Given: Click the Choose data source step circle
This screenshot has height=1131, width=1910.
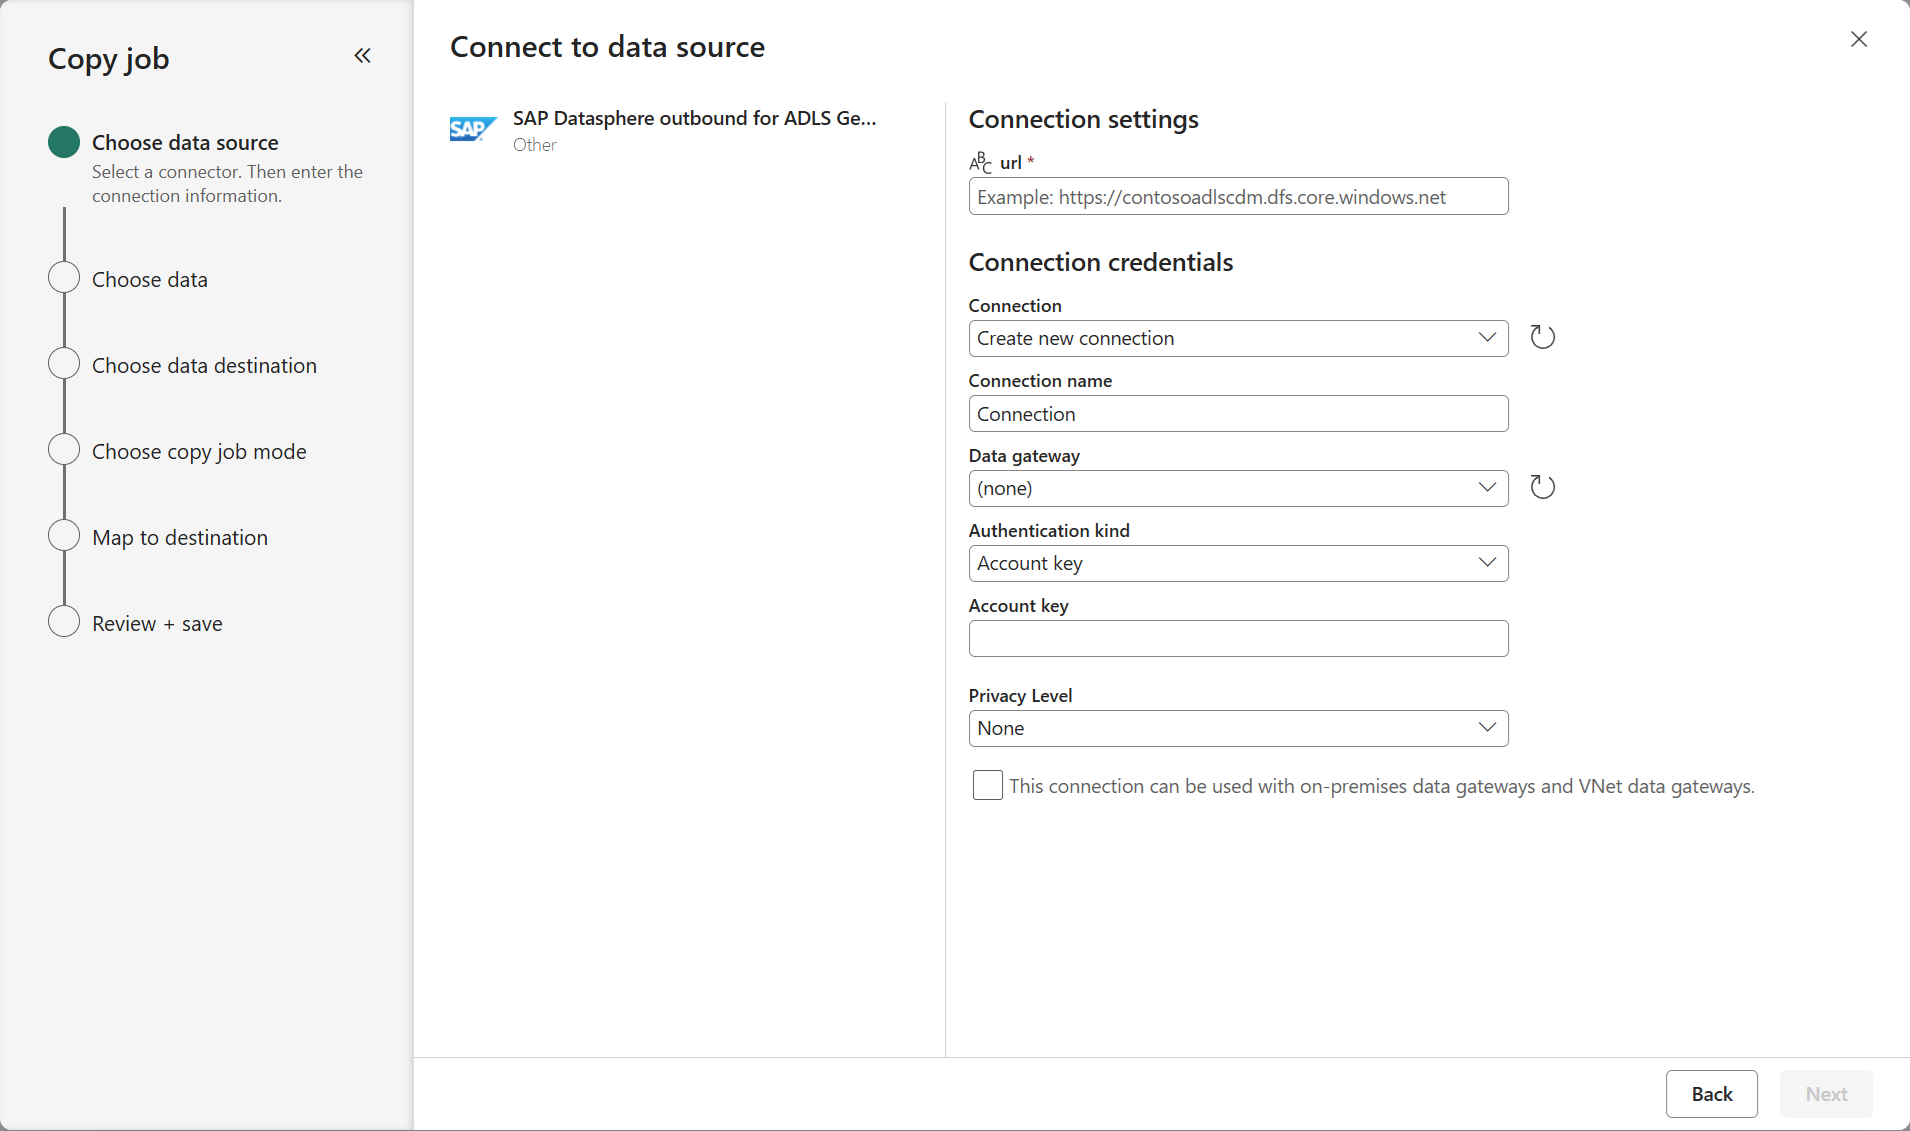Looking at the screenshot, I should 64,142.
